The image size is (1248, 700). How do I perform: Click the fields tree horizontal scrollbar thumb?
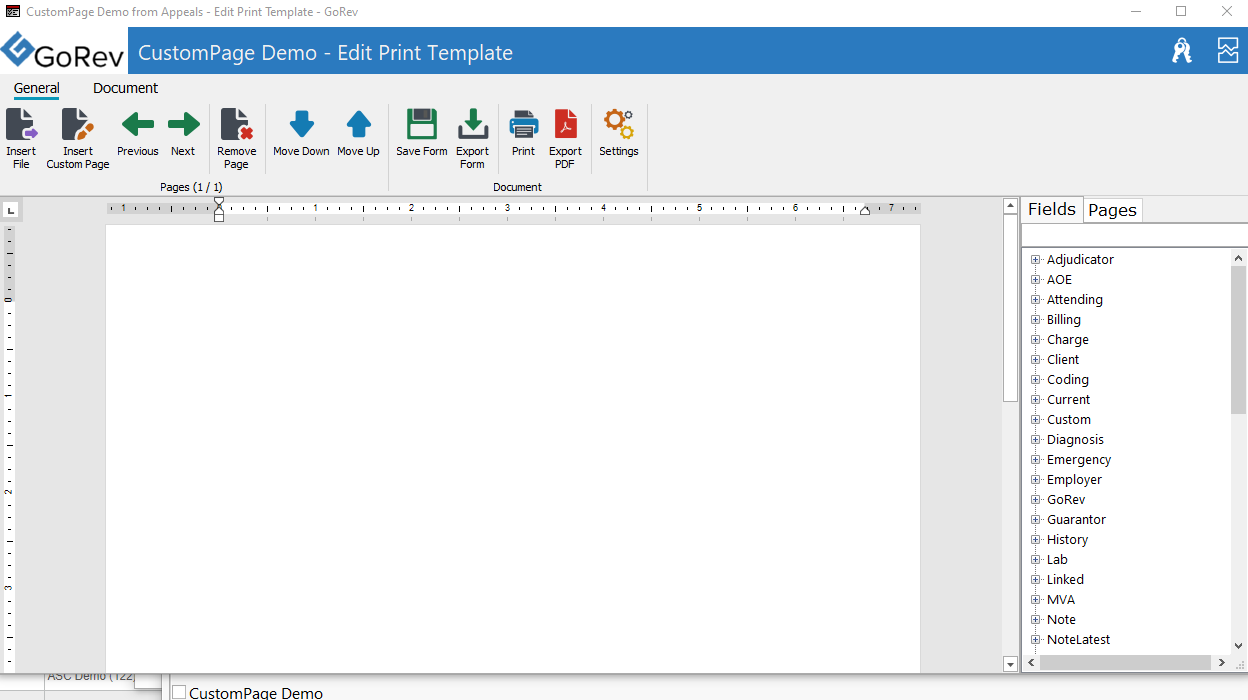(x=1124, y=662)
